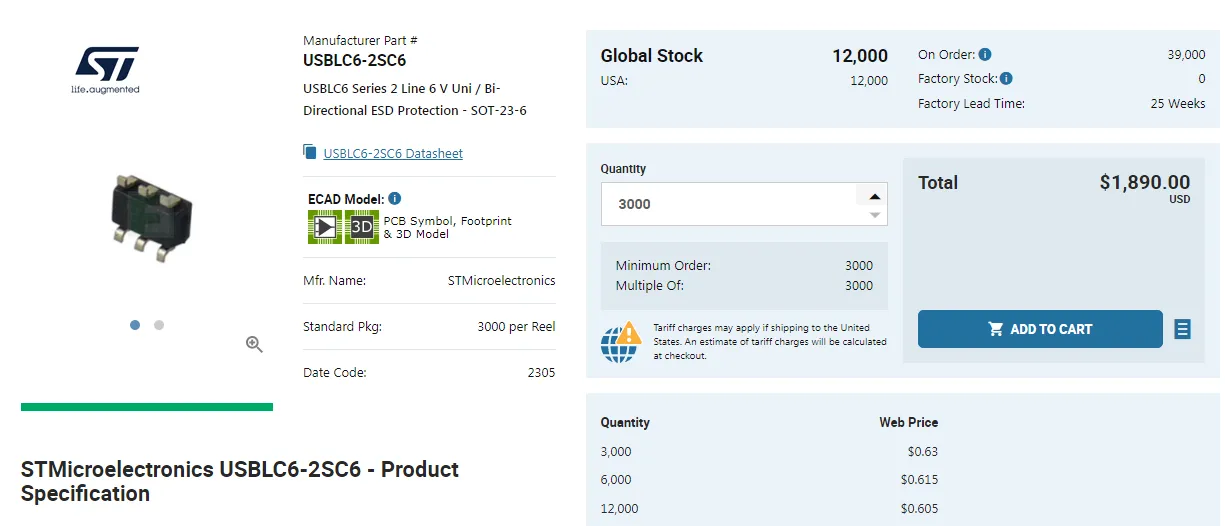Click the Factory Lead Time 25 Weeks value
The height and width of the screenshot is (526, 1225).
coord(1178,103)
